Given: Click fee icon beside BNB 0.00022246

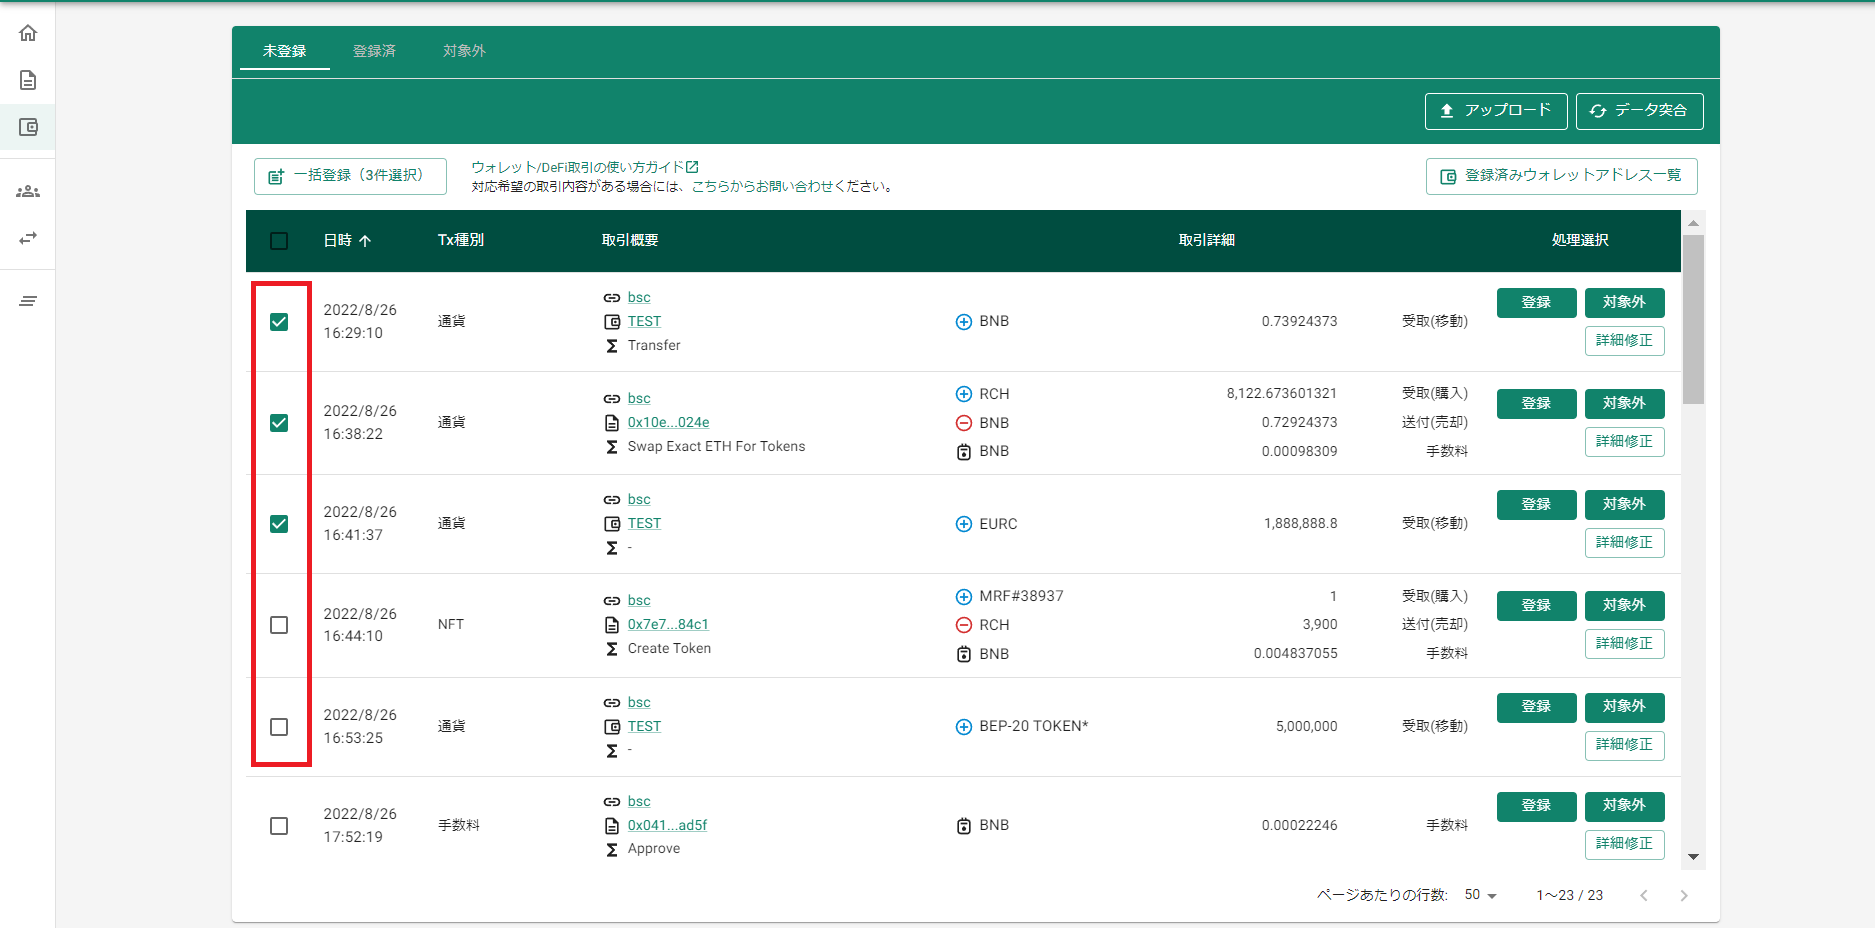Looking at the screenshot, I should click(964, 826).
